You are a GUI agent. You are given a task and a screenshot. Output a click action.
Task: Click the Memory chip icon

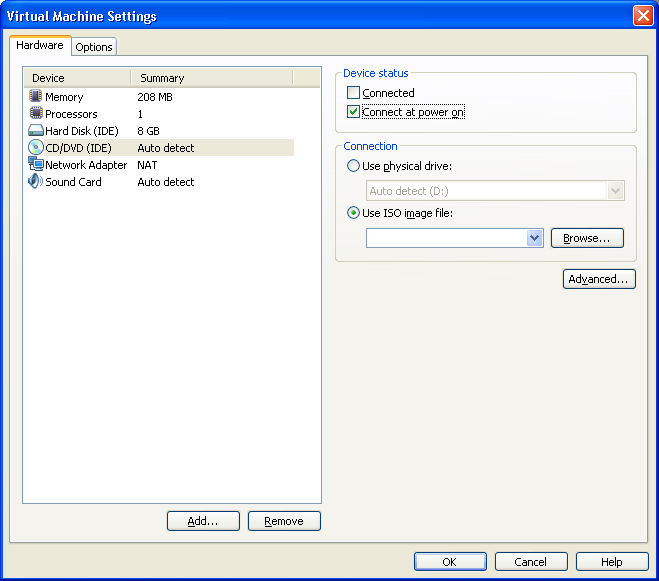point(36,96)
